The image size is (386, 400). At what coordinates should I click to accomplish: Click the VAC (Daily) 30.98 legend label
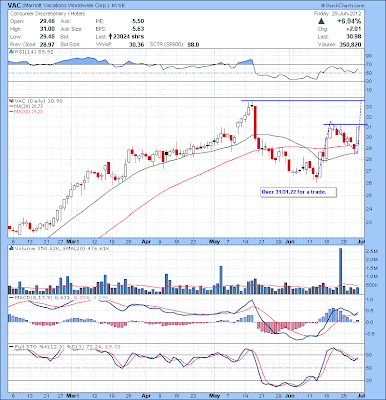38,101
